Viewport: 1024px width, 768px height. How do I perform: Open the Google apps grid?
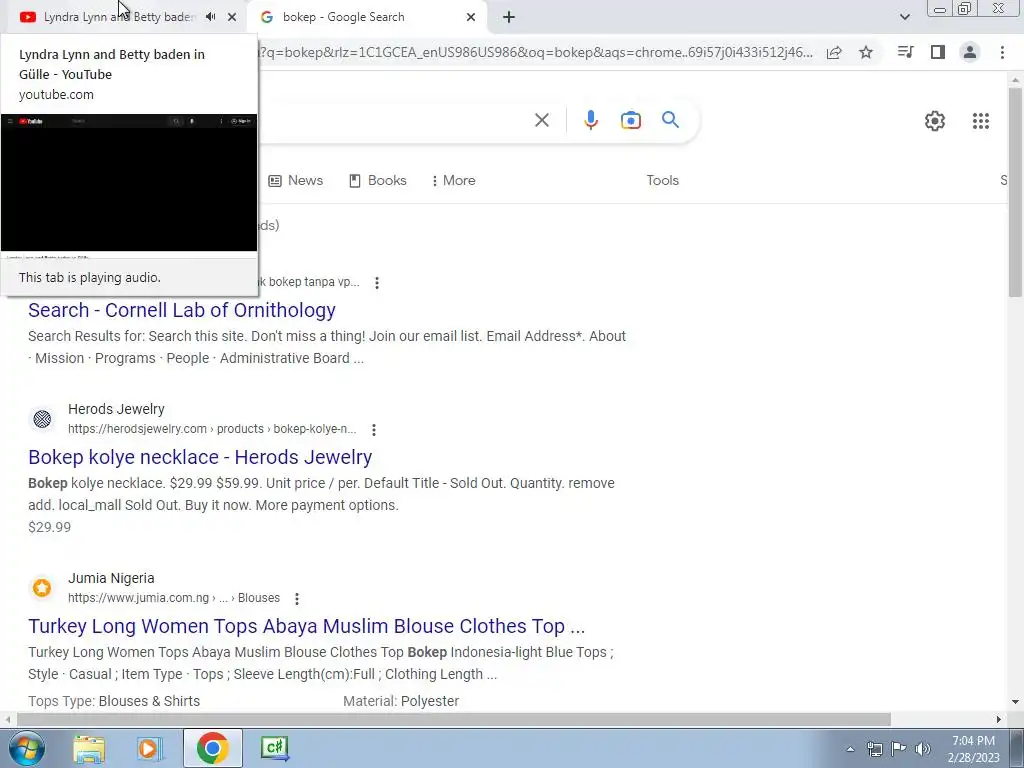[981, 121]
